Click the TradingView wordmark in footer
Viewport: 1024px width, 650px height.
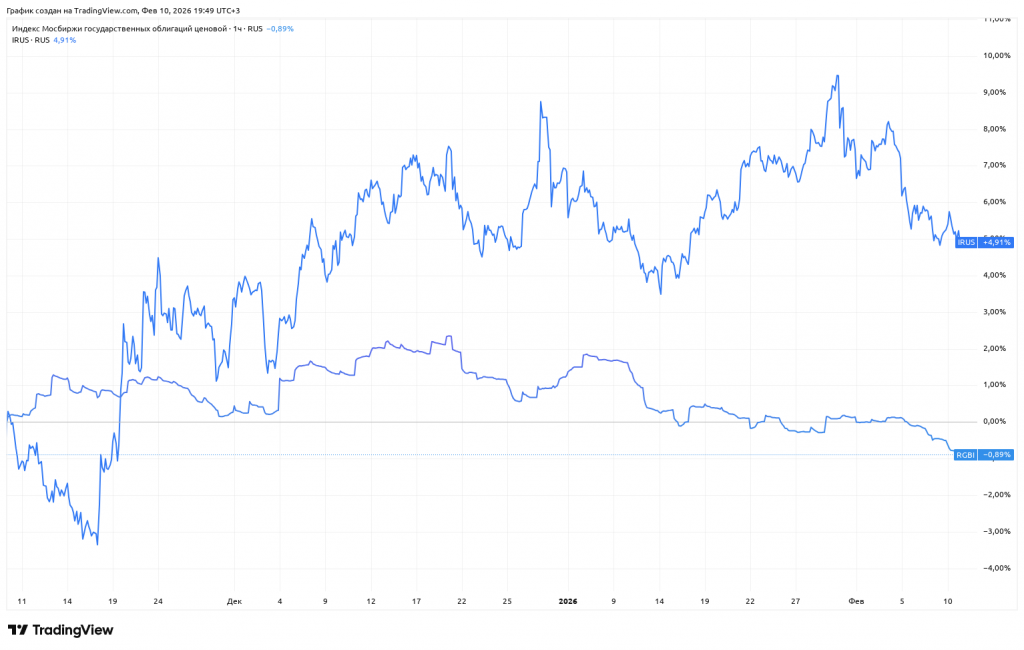point(73,630)
